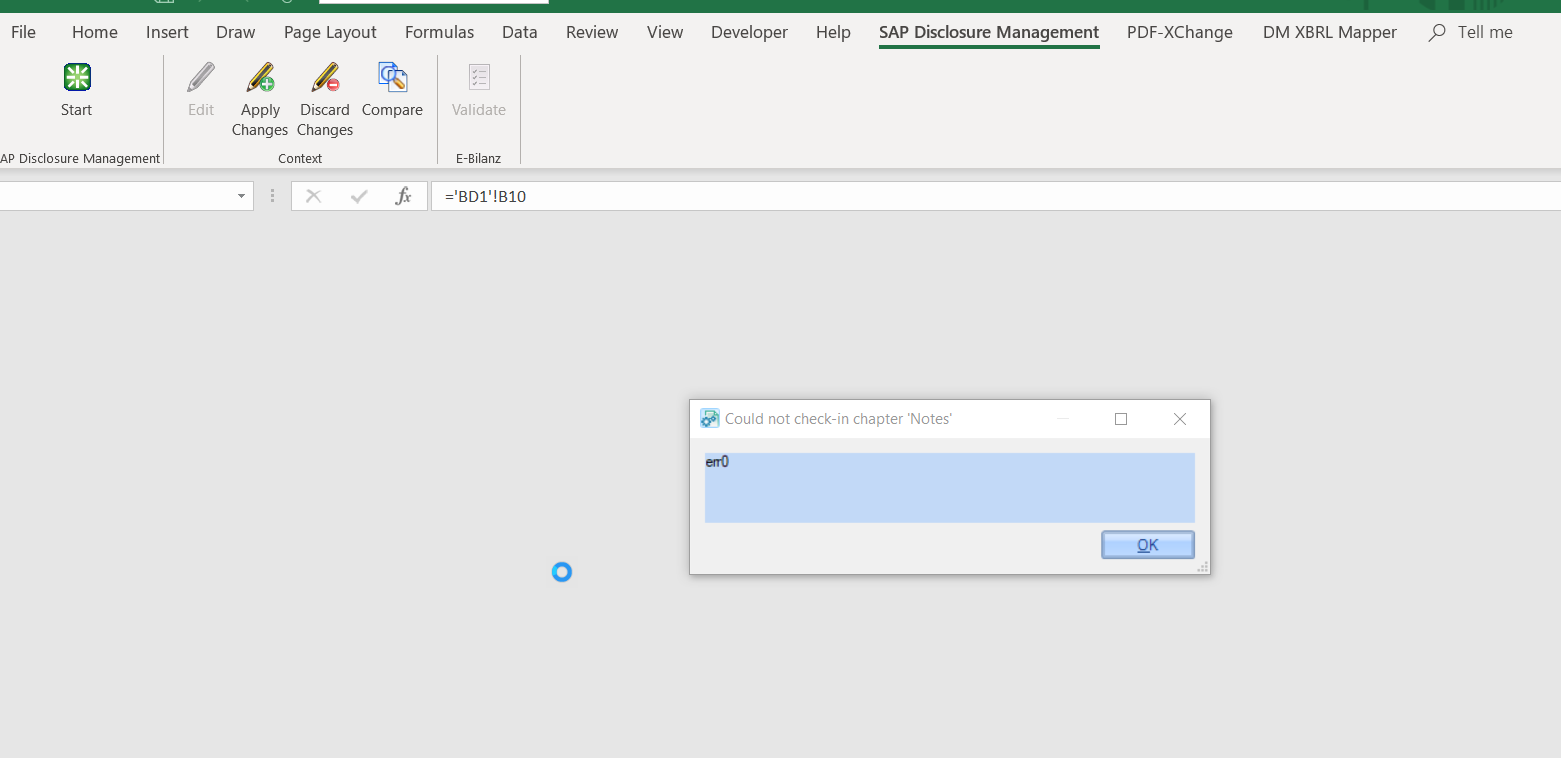The width and height of the screenshot is (1561, 758).
Task: Click the formula bar resize dots handle
Action: pyautogui.click(x=272, y=196)
